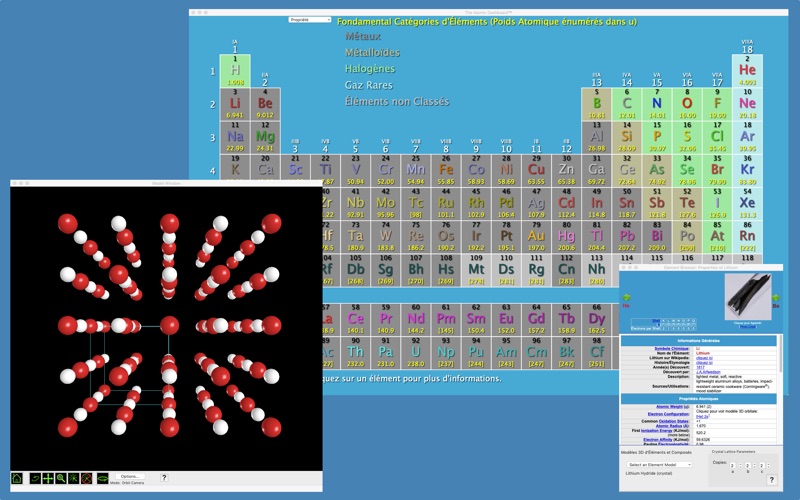Open the Atomic Weight link
800x500 pixels.
pos(669,407)
